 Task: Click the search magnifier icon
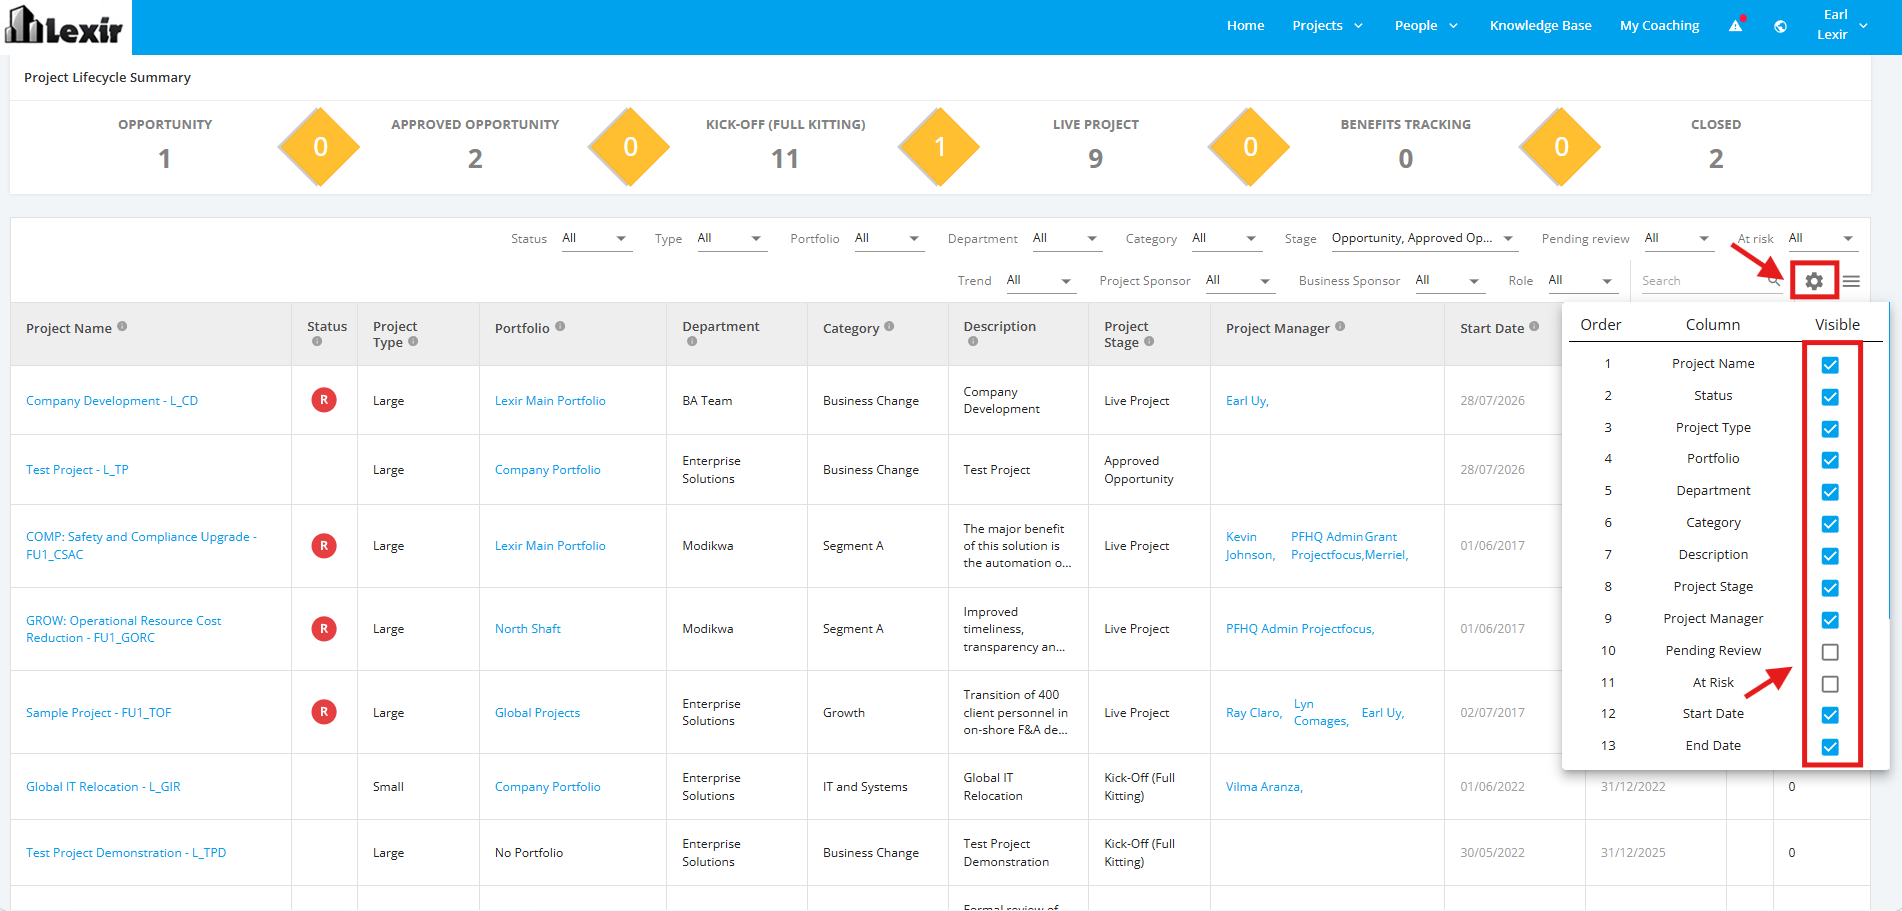pos(1774,281)
